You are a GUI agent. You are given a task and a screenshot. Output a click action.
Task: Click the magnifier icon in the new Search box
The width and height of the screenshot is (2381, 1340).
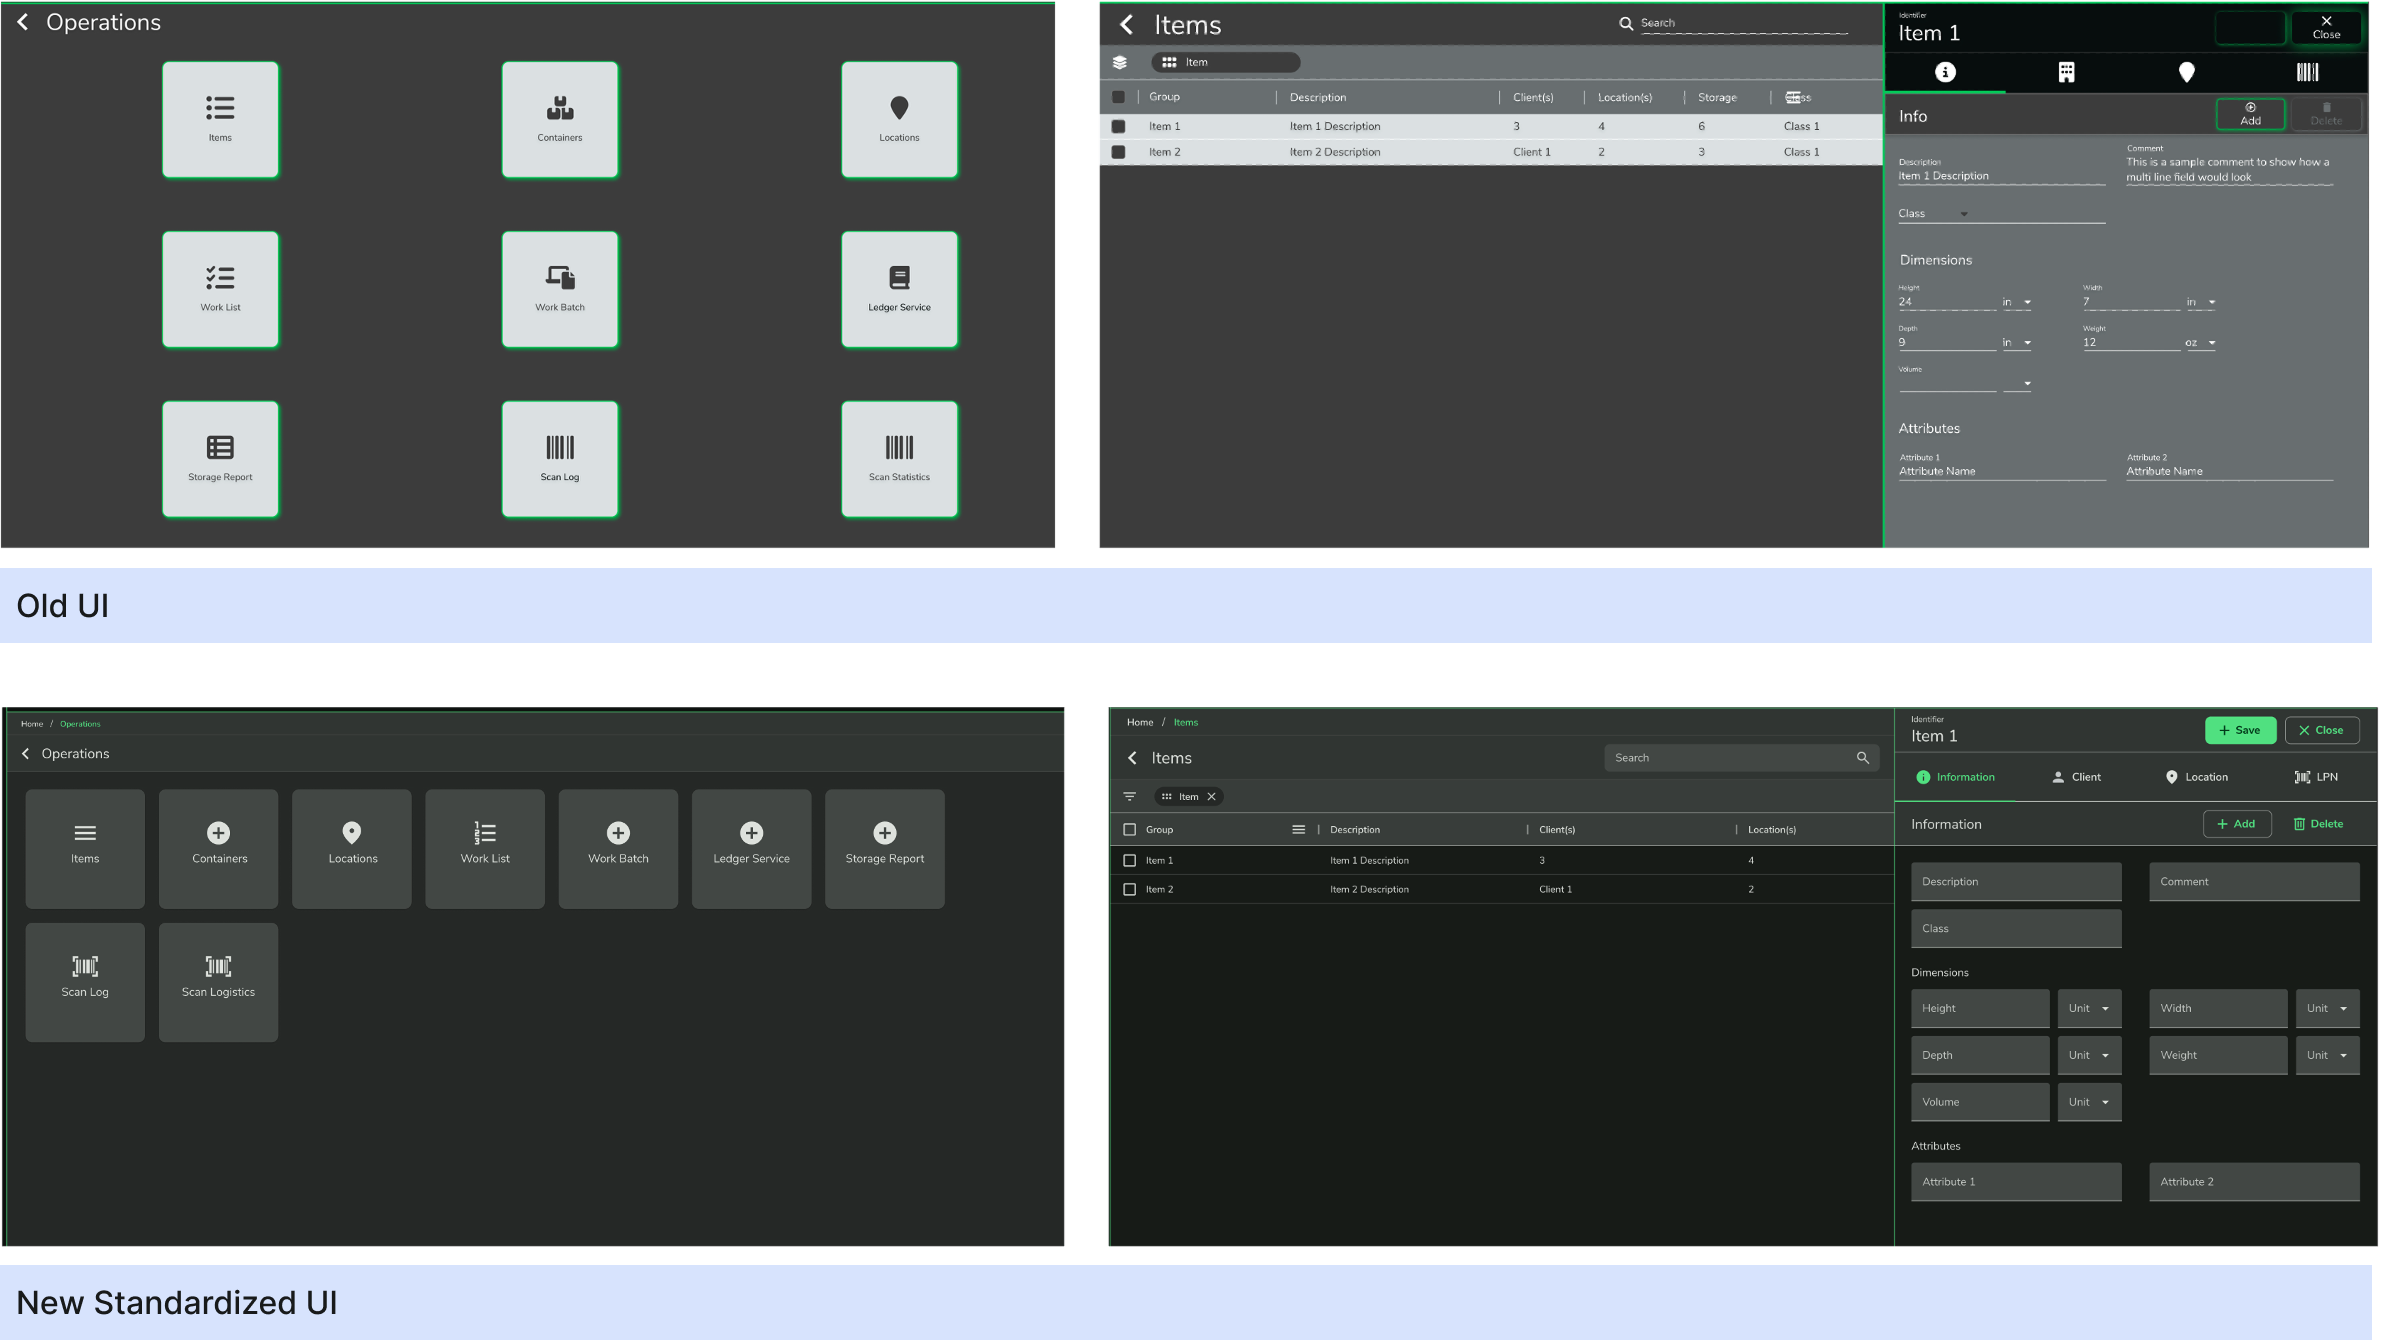(1862, 758)
